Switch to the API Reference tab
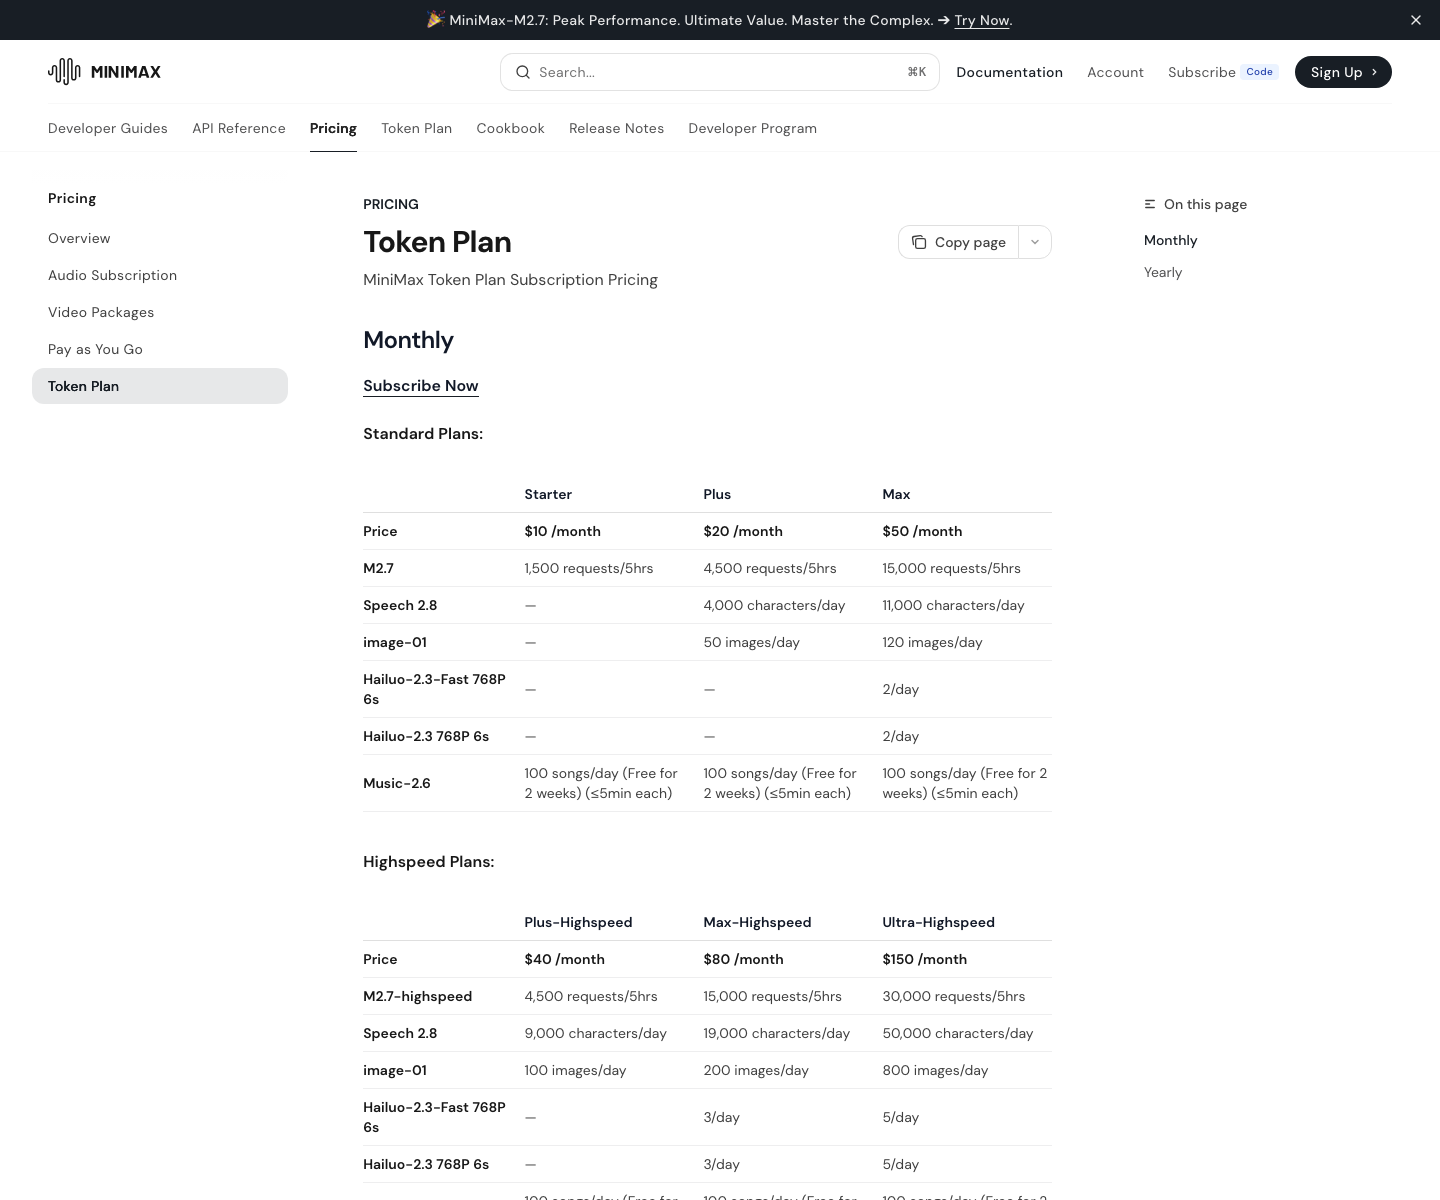The image size is (1440, 1200). (239, 128)
